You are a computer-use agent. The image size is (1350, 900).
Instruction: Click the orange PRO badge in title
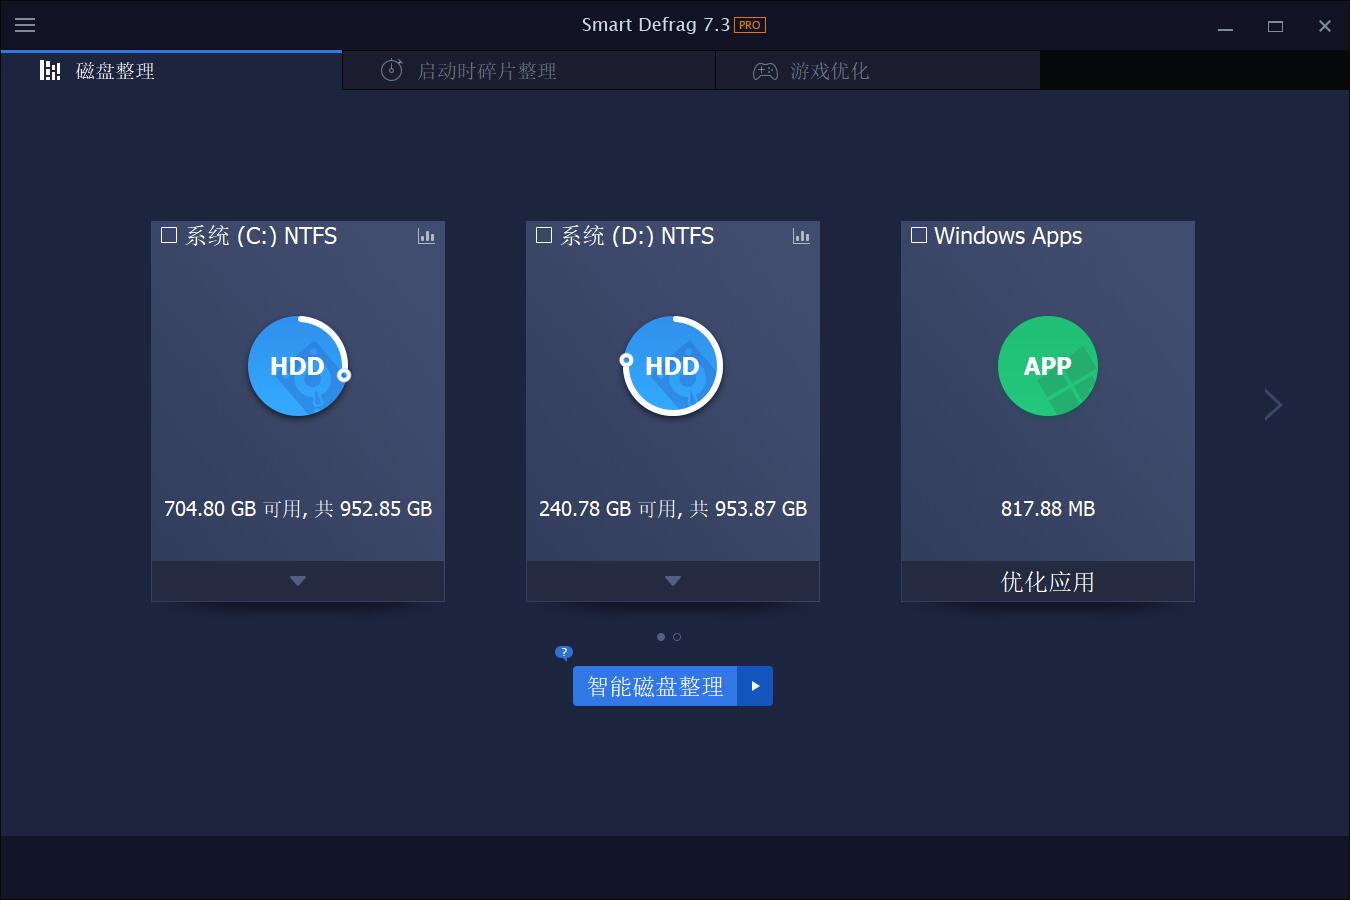click(x=750, y=25)
